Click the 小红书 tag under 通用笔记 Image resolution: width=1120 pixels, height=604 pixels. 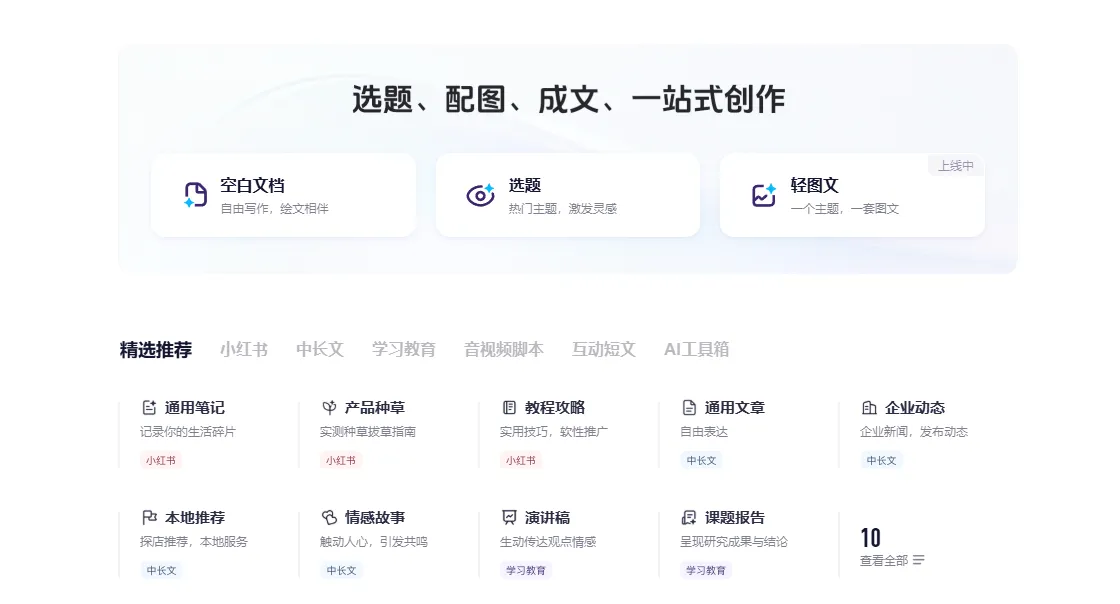tap(161, 461)
